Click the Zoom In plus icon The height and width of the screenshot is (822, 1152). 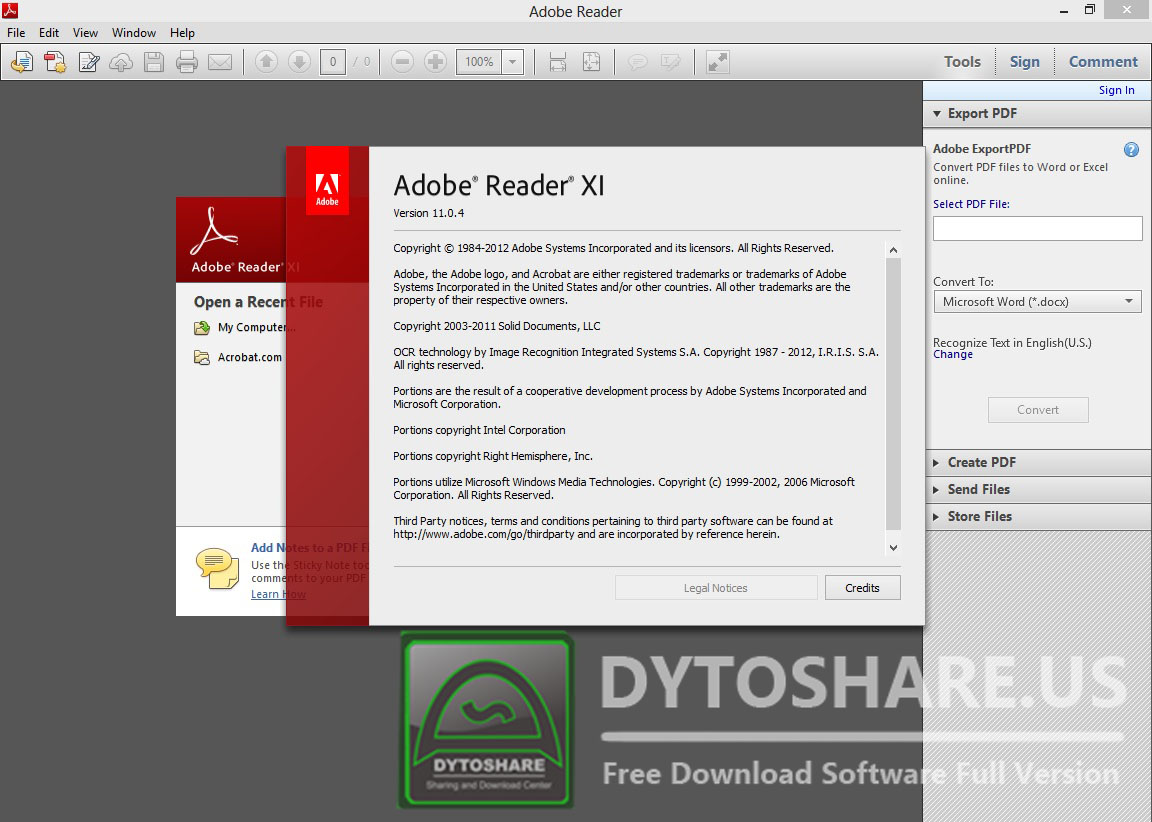[x=435, y=62]
